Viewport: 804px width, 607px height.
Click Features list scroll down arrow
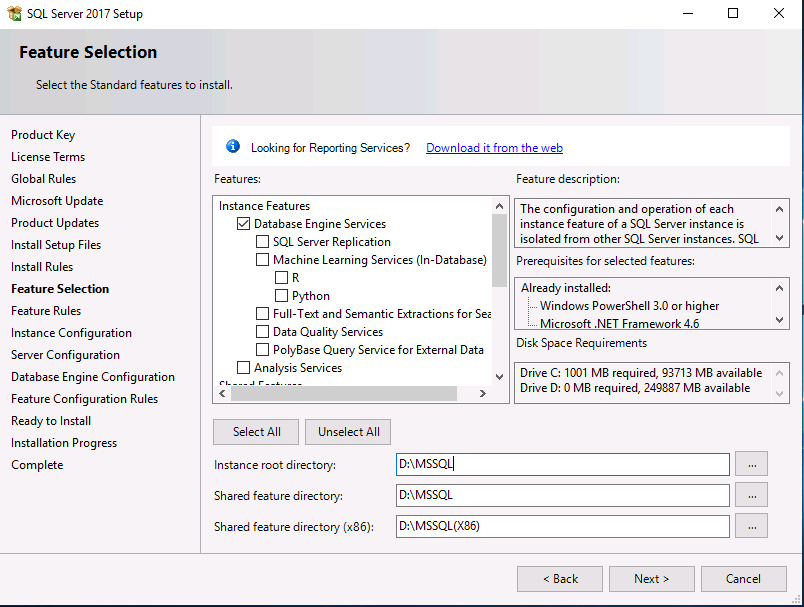click(499, 377)
